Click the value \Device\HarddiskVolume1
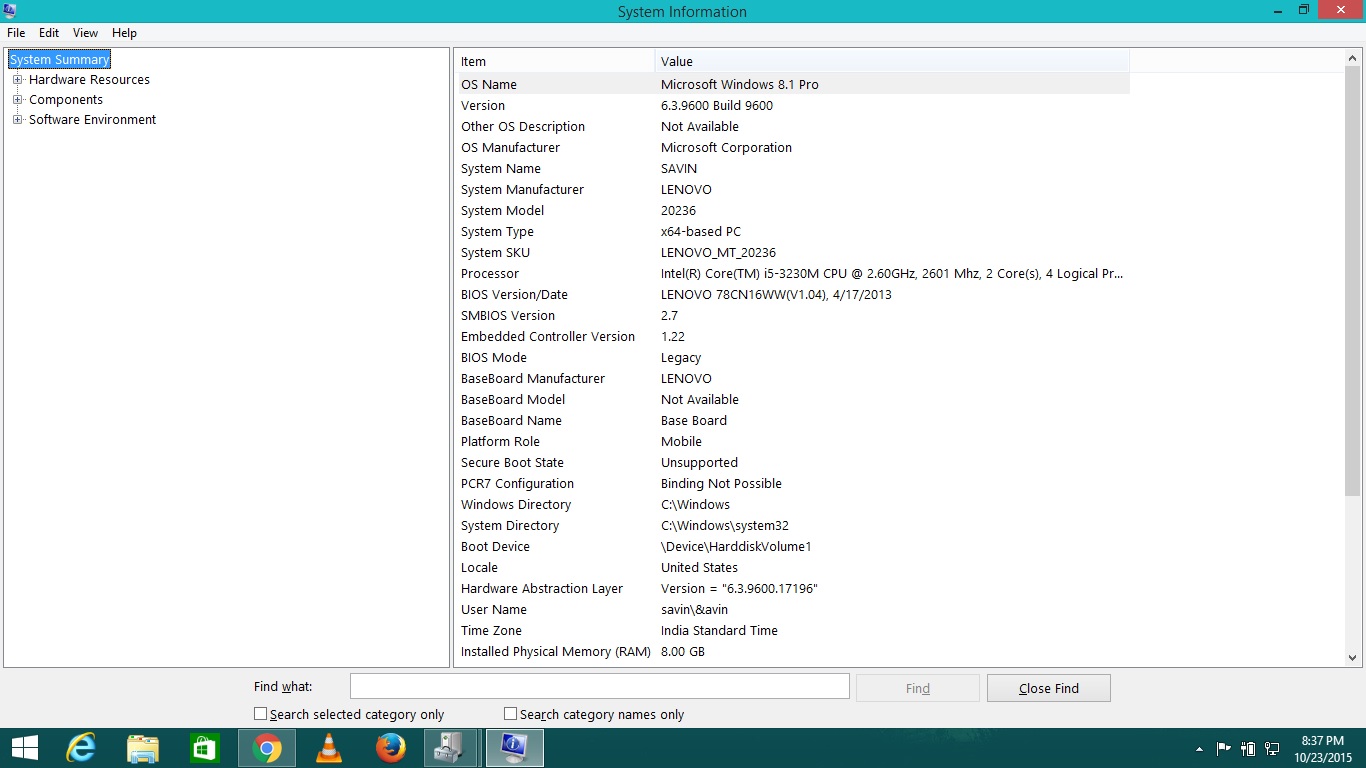This screenshot has height=768, width=1366. (736, 546)
